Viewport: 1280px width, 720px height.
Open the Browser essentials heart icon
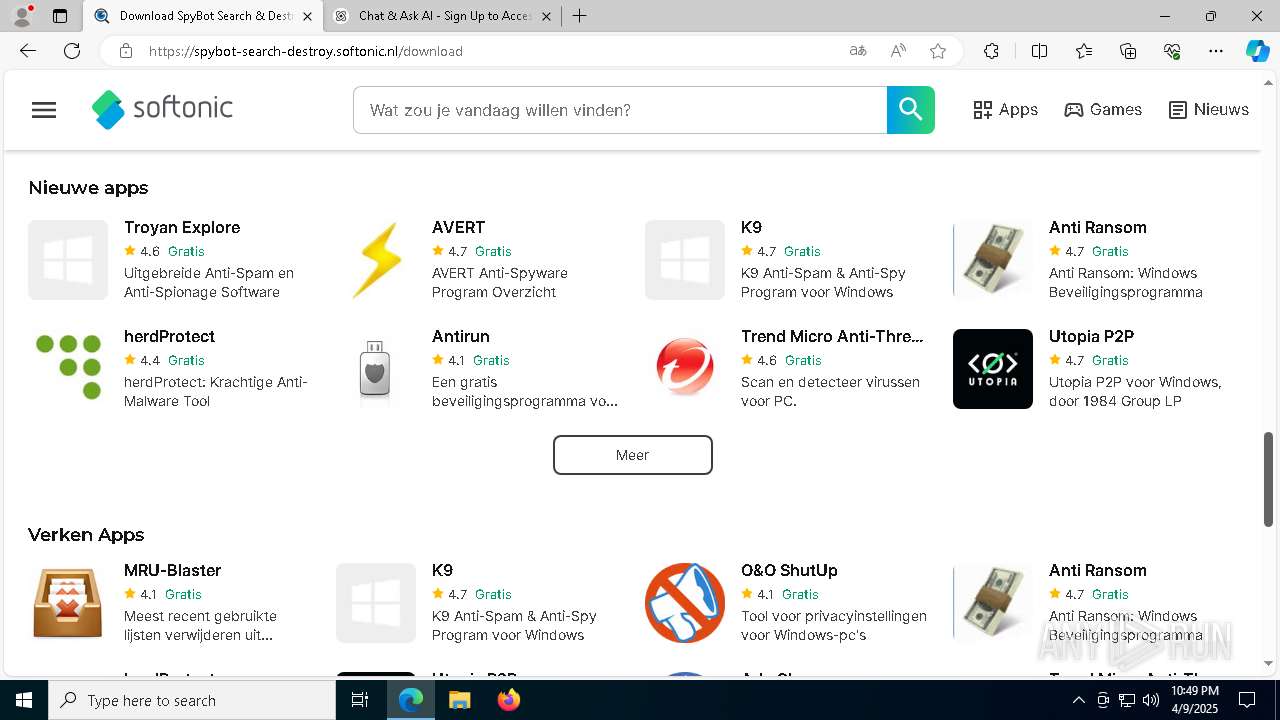[1172, 51]
